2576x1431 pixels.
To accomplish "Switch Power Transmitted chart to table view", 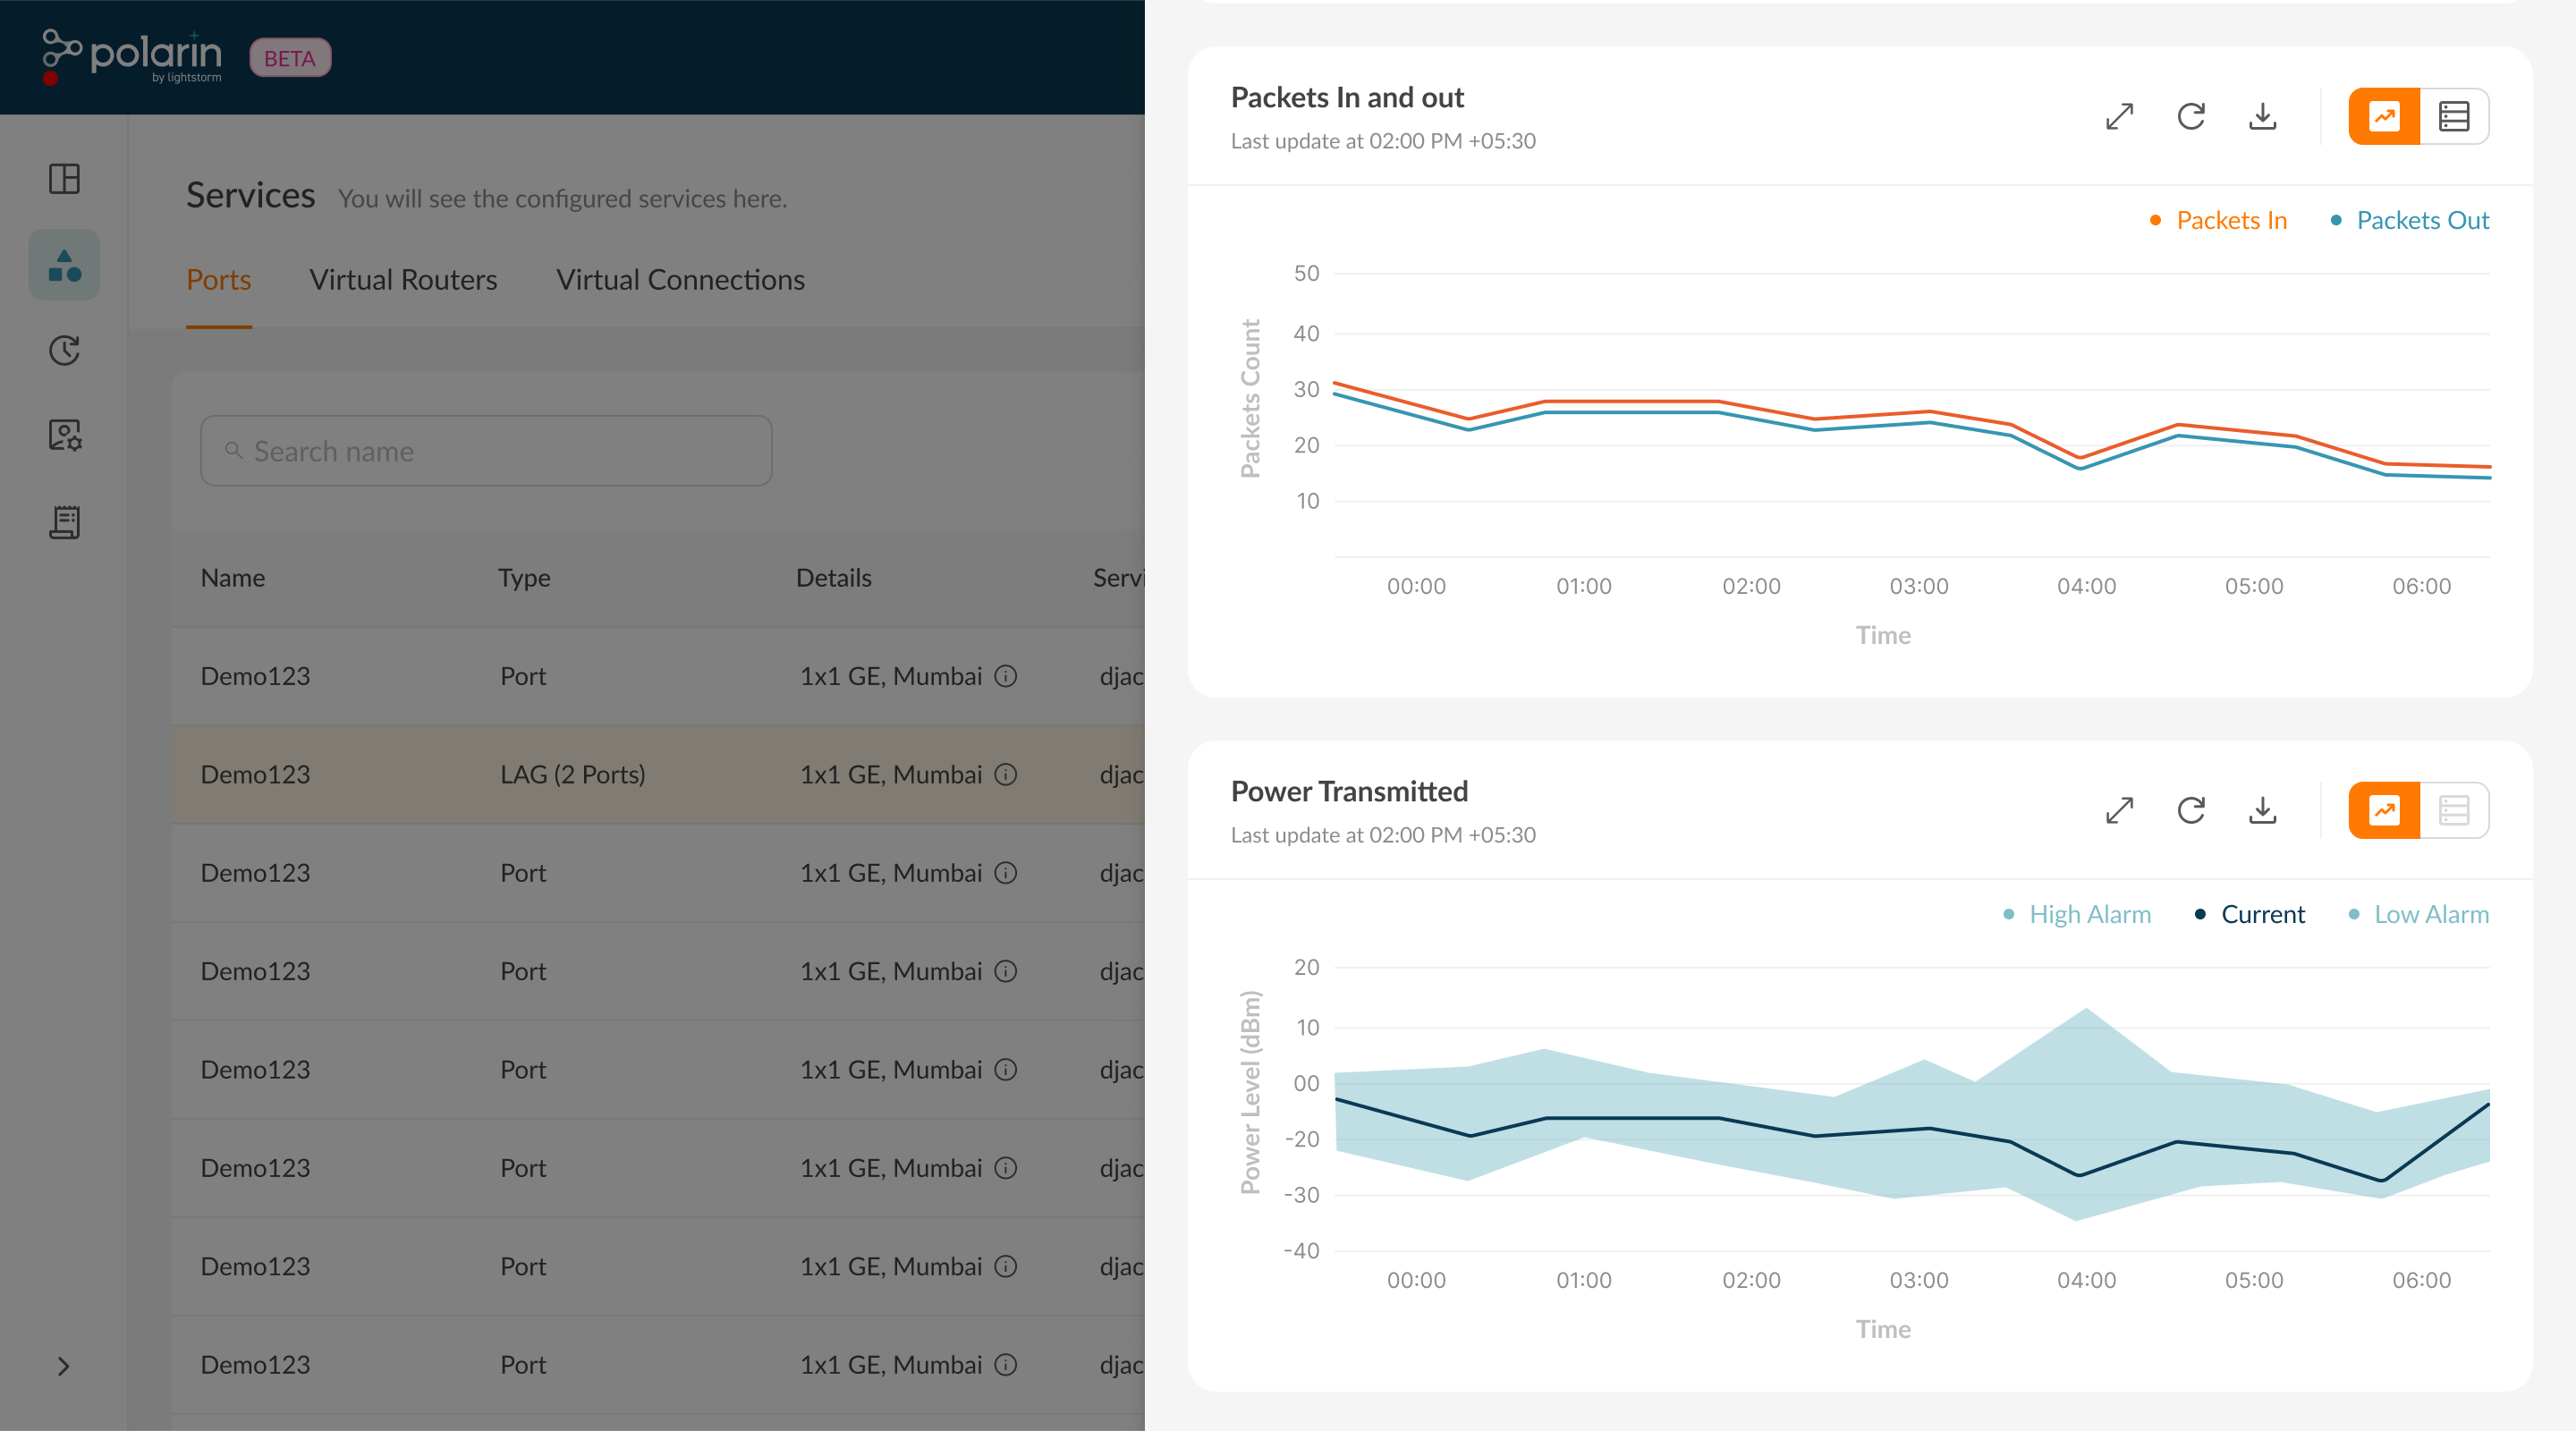I will (2453, 810).
